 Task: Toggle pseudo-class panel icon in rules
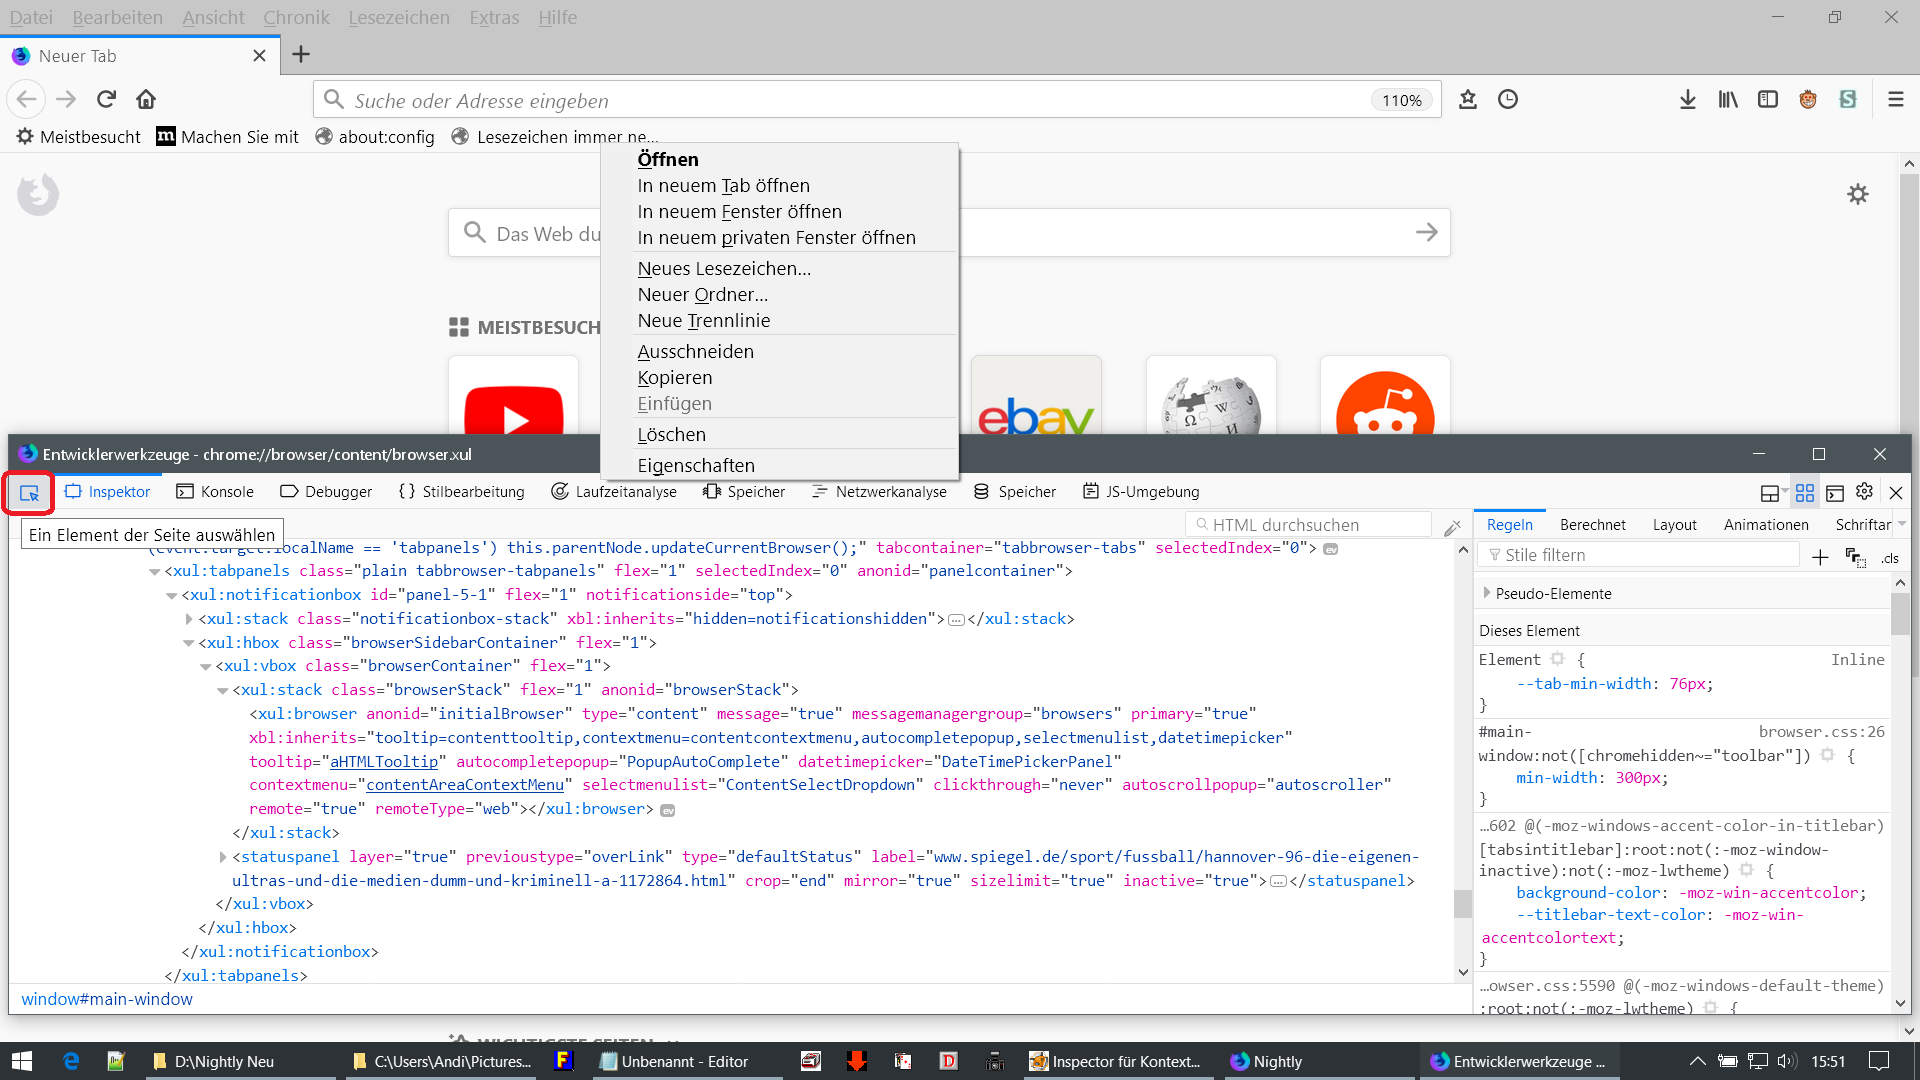coord(1855,557)
